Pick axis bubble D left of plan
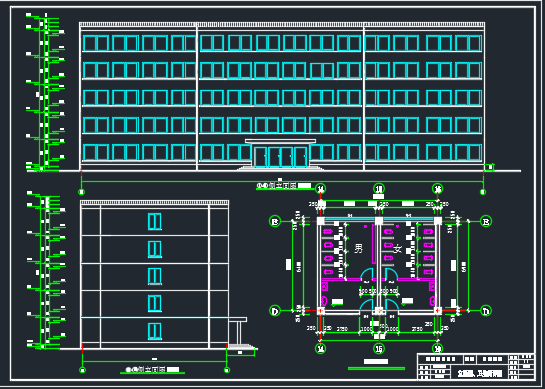 (275, 310)
